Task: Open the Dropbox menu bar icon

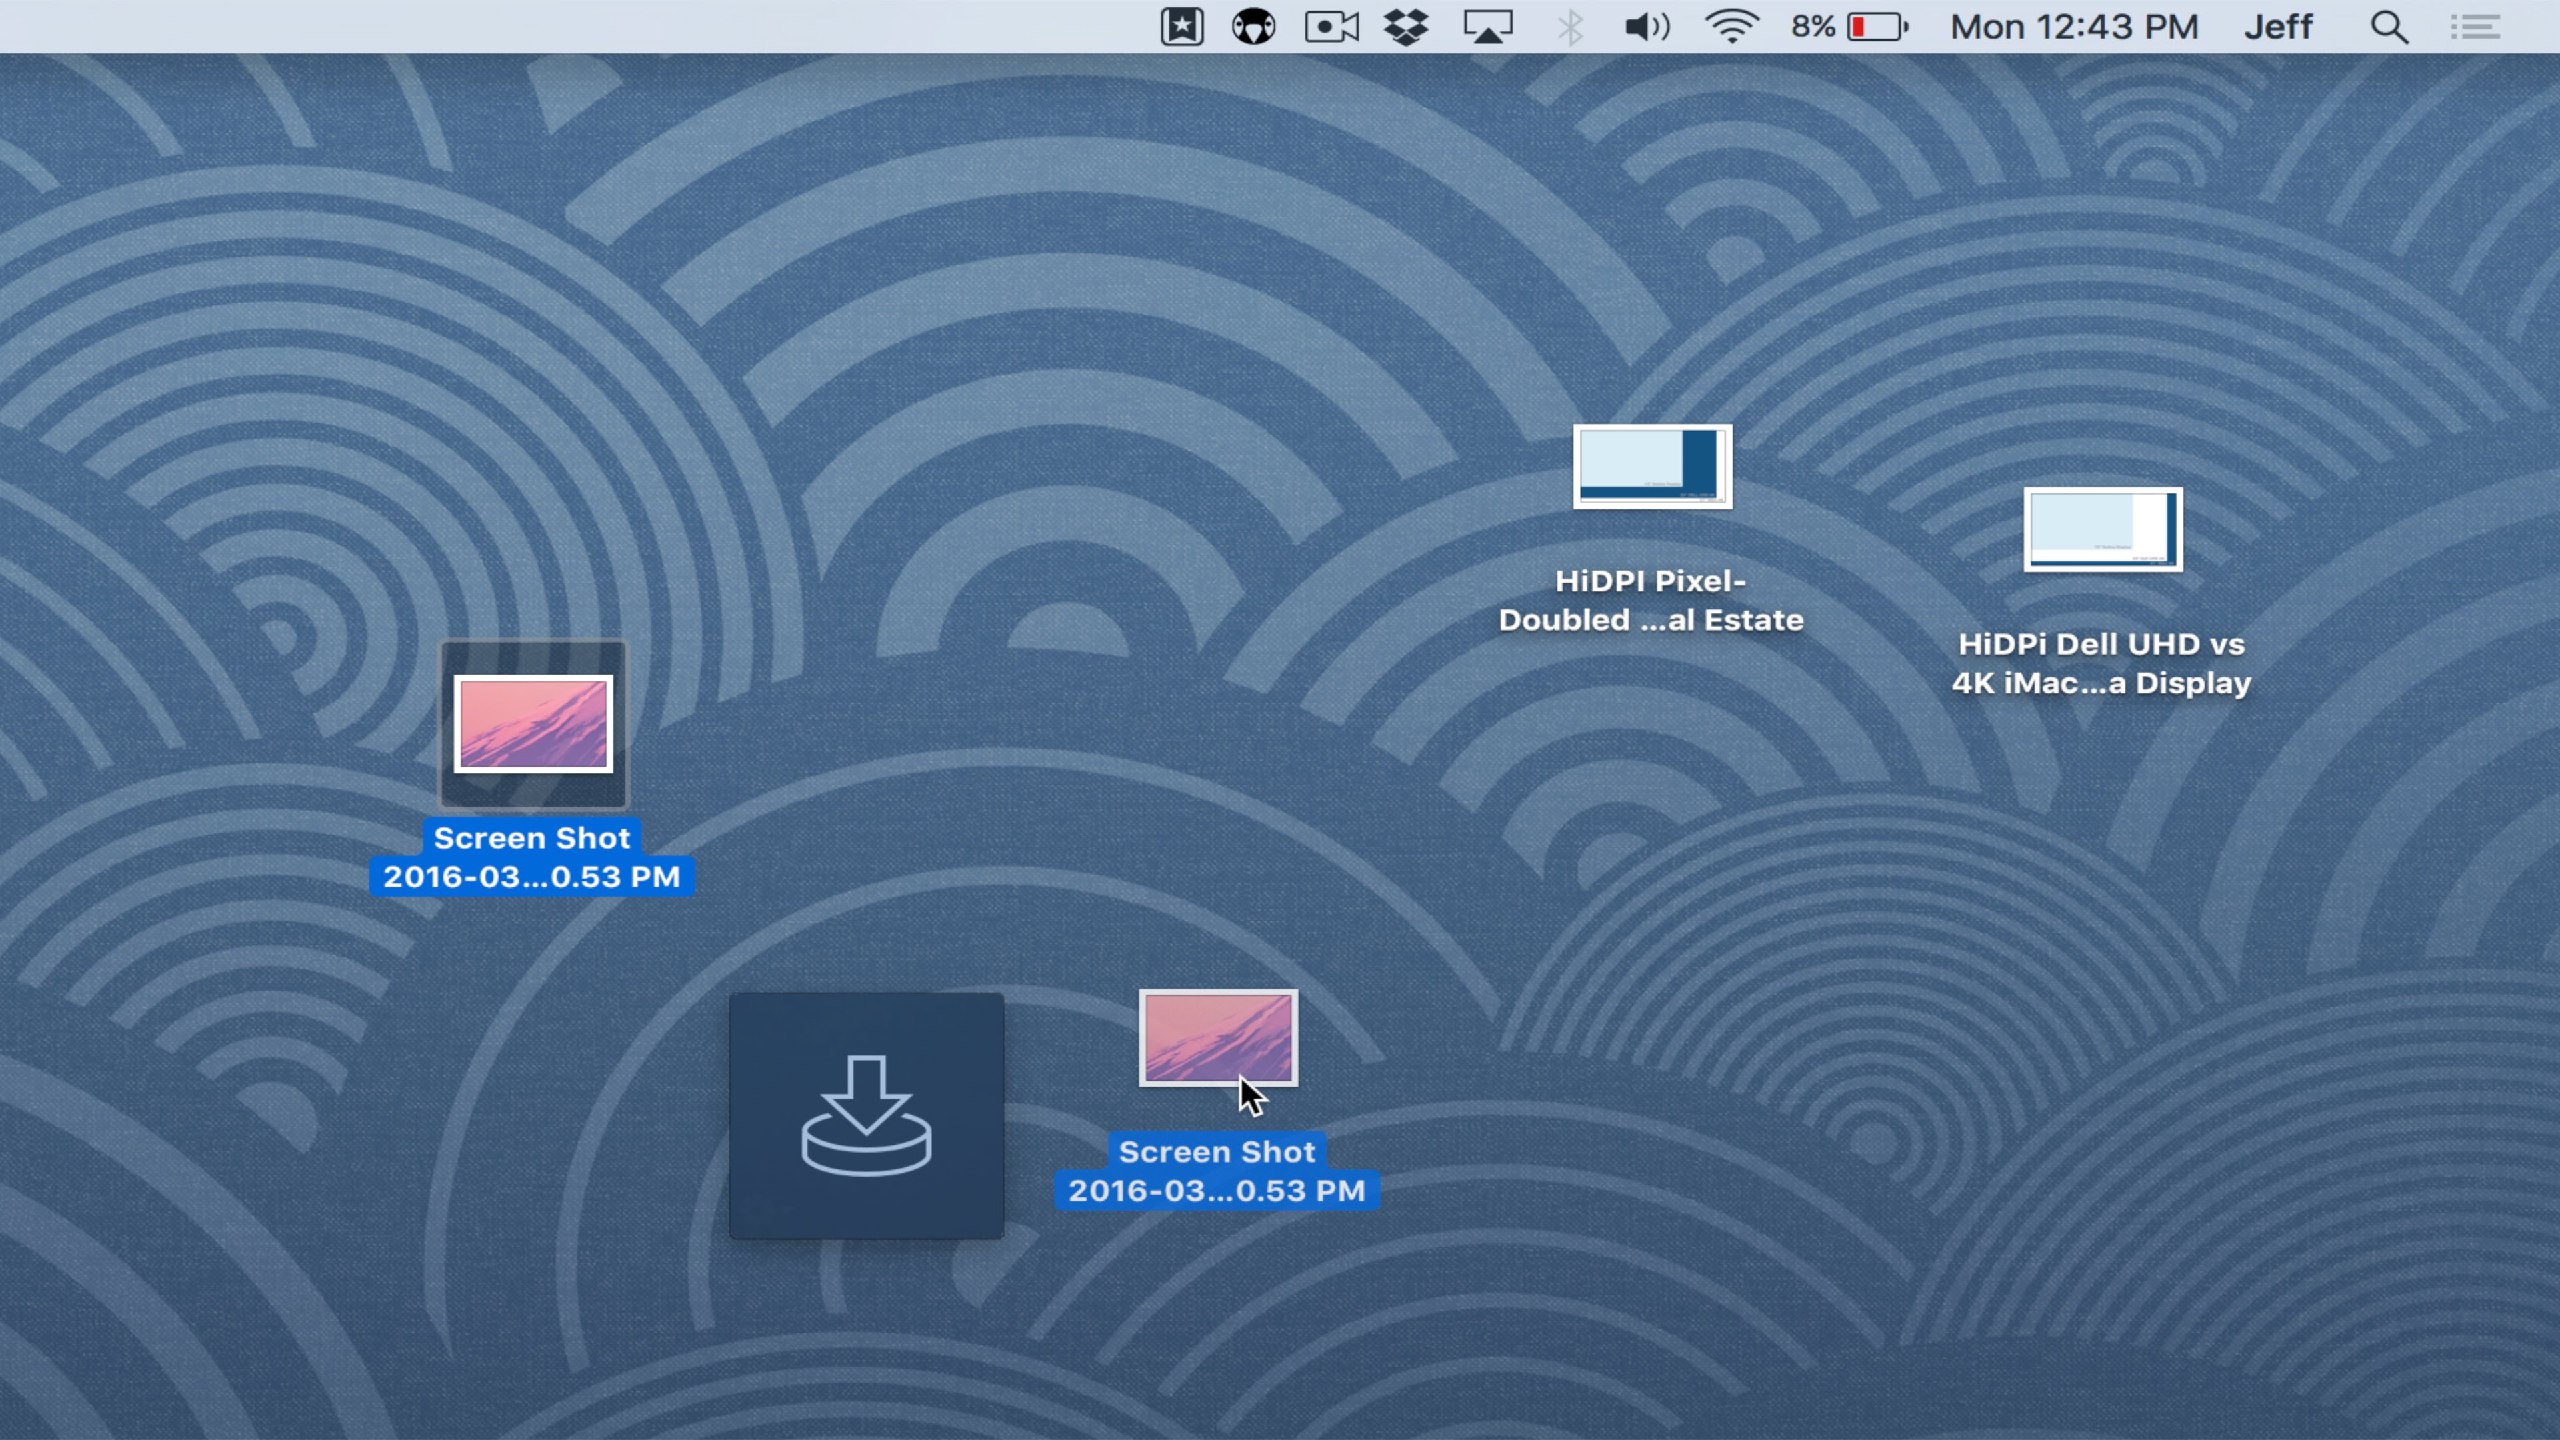Action: coord(1406,27)
